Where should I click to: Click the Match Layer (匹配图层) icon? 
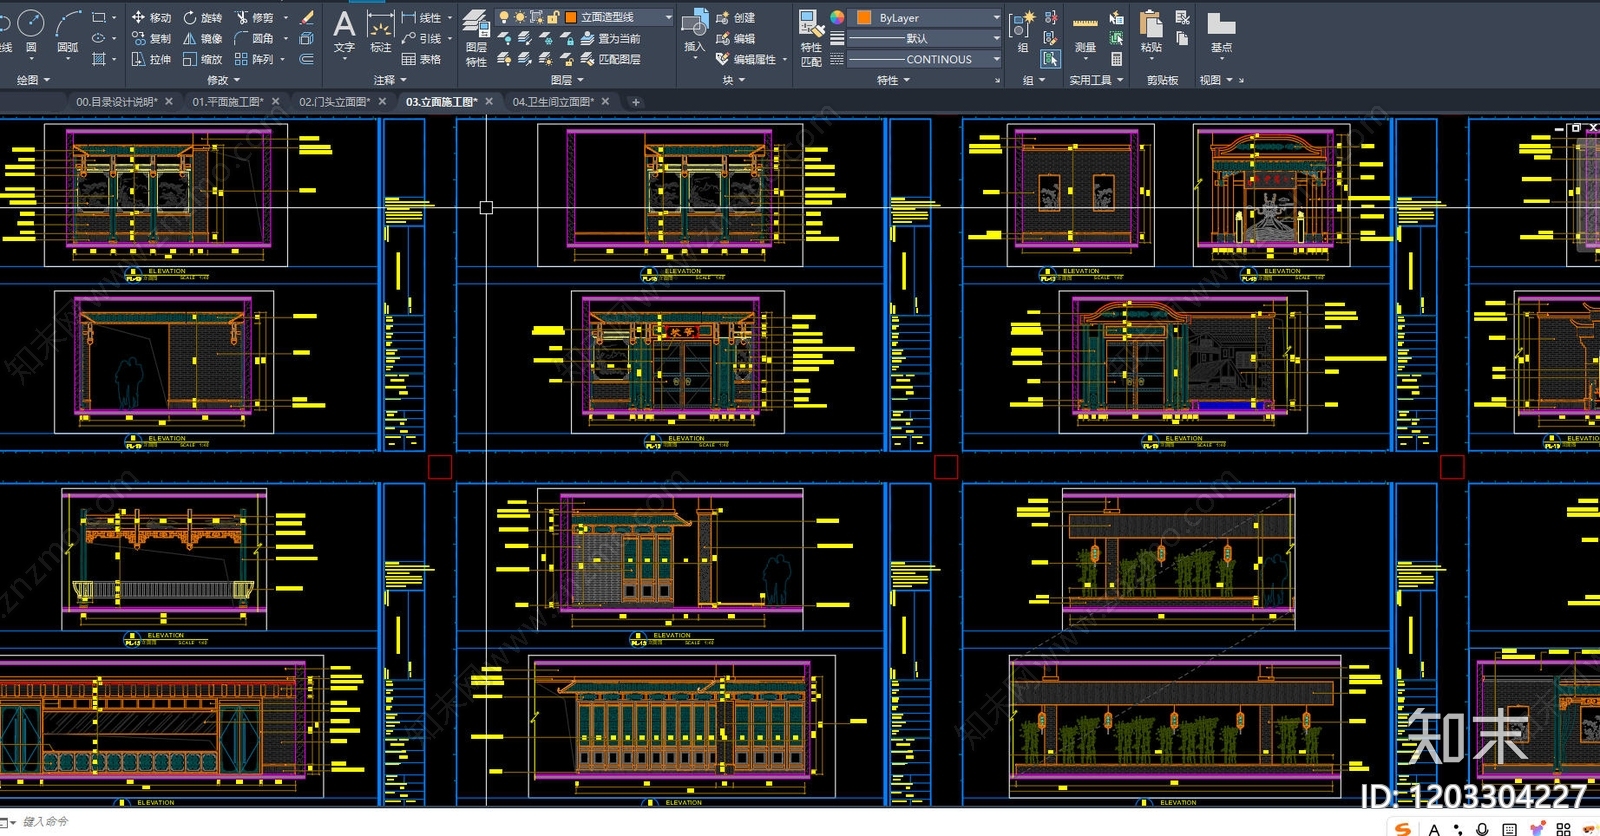click(609, 59)
